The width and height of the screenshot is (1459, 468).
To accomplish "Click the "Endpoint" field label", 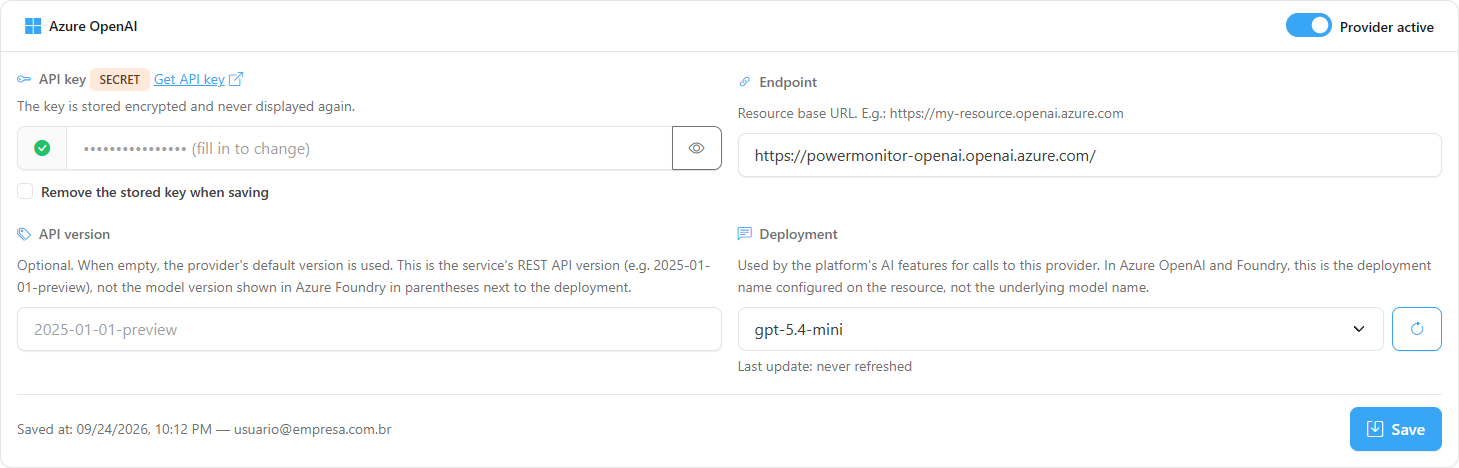I will 788,82.
